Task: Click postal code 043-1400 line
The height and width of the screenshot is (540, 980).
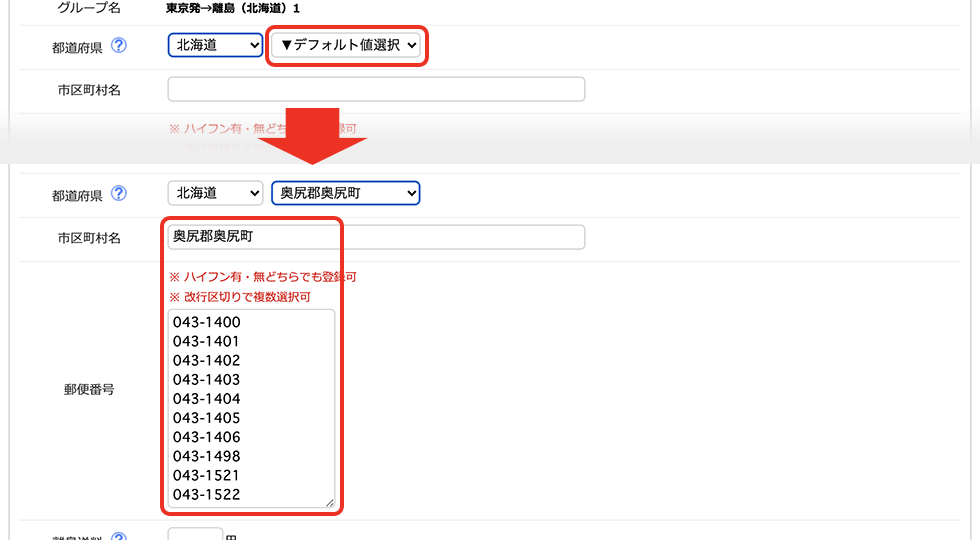Action: click(x=207, y=322)
